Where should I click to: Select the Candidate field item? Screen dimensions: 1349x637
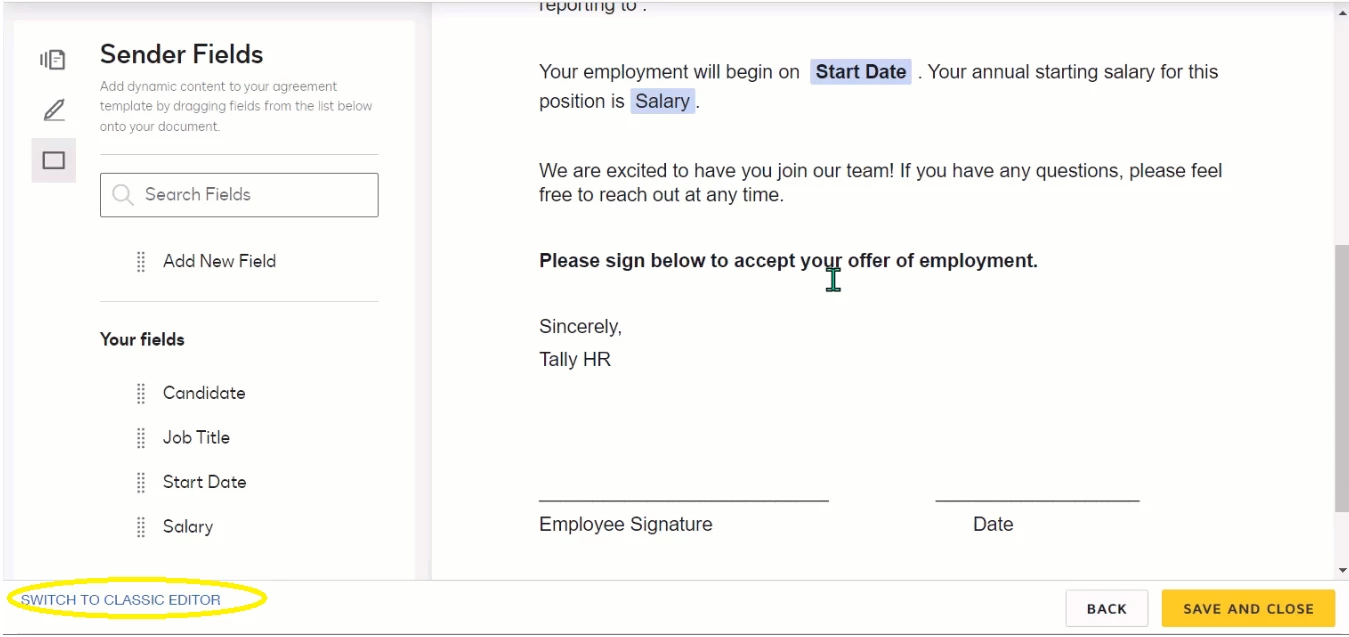(x=204, y=393)
